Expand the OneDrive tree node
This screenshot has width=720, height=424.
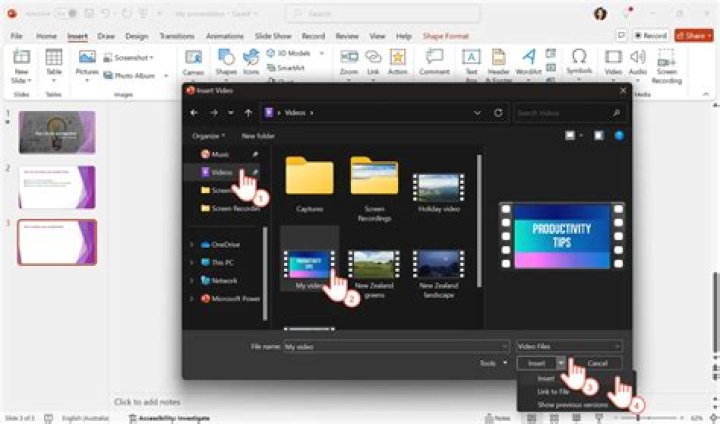pos(191,244)
